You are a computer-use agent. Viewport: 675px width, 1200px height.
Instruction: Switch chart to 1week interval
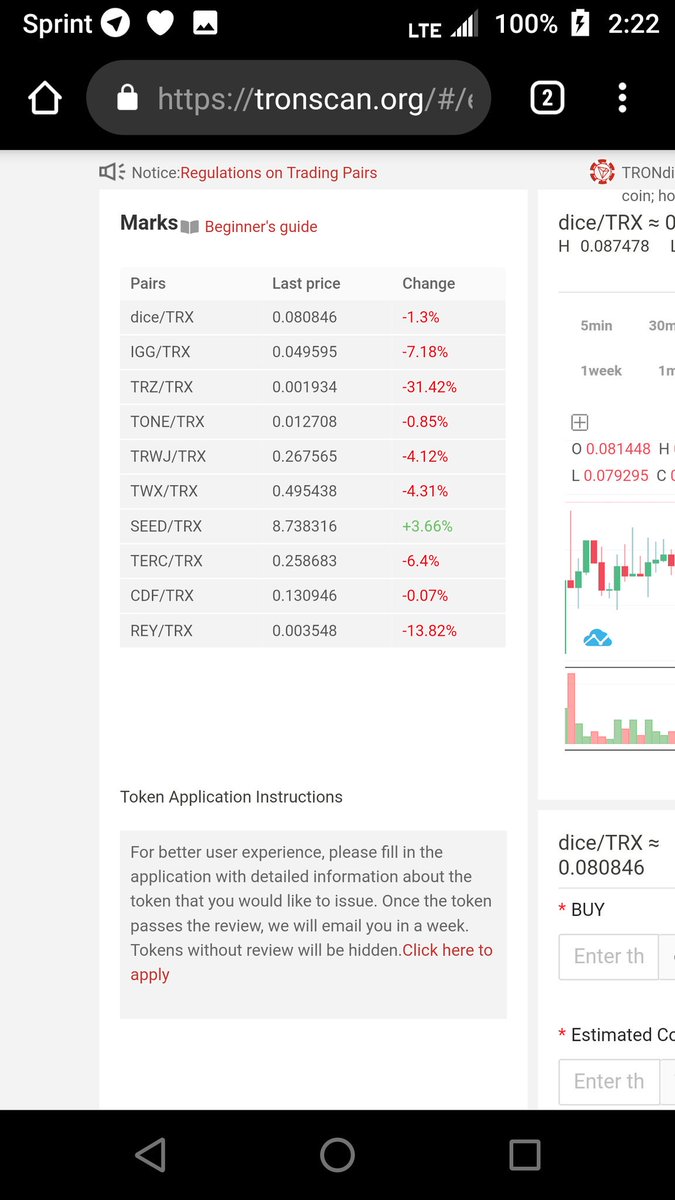tap(601, 371)
